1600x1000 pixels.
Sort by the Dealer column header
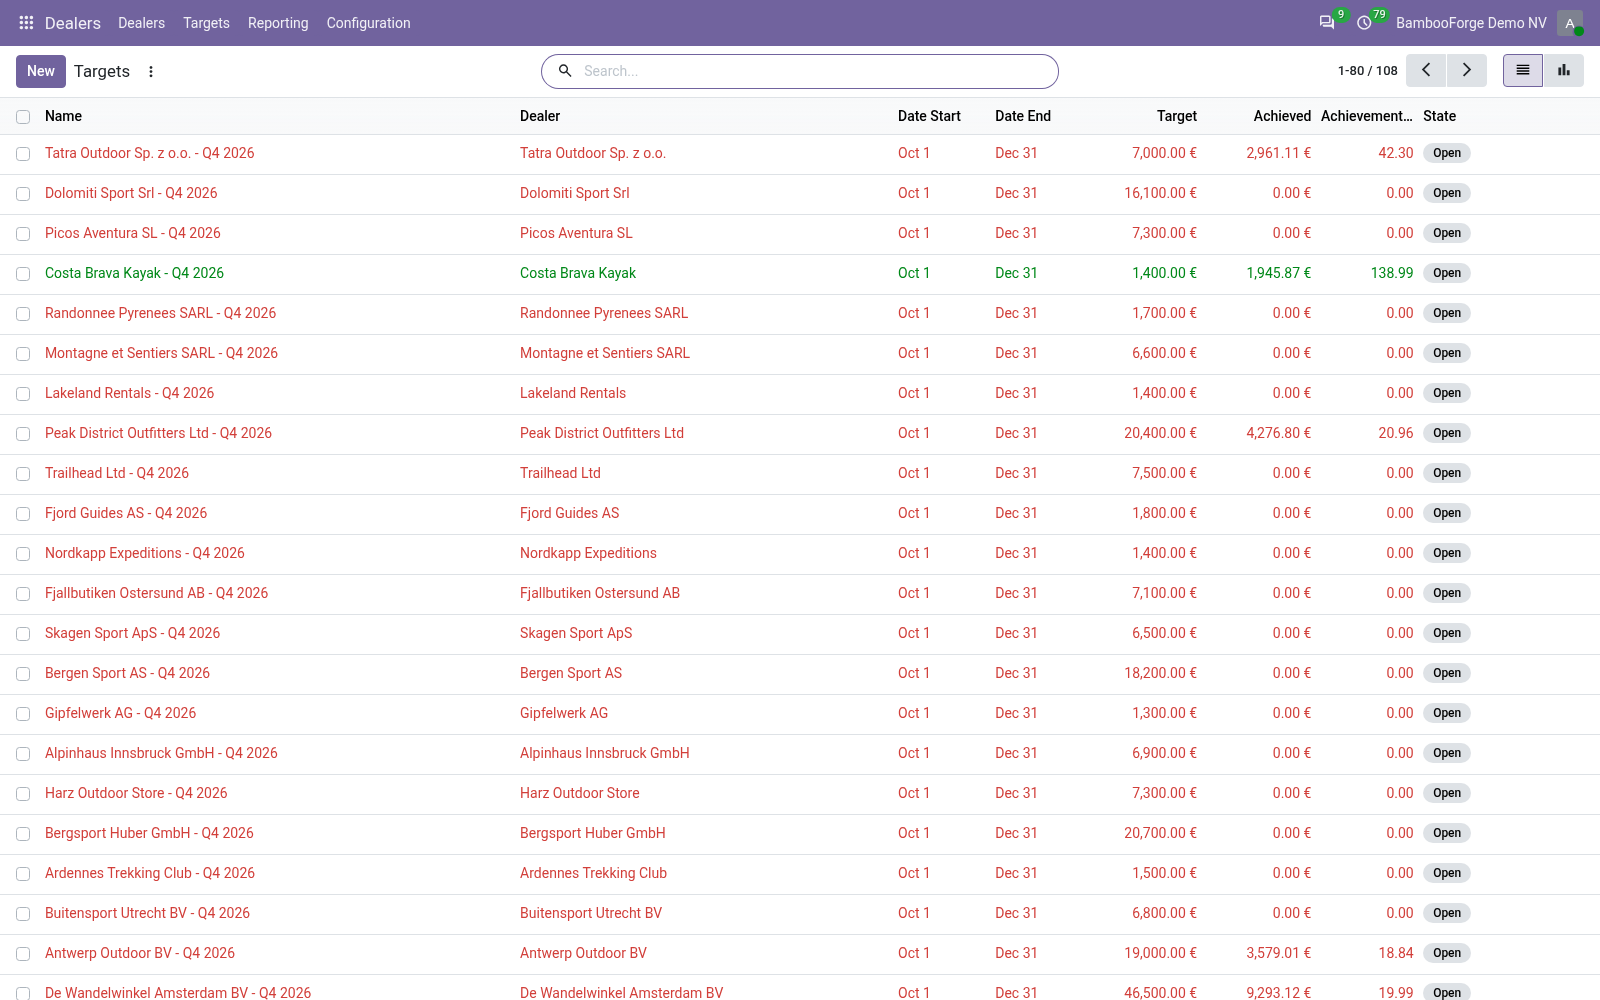[540, 116]
